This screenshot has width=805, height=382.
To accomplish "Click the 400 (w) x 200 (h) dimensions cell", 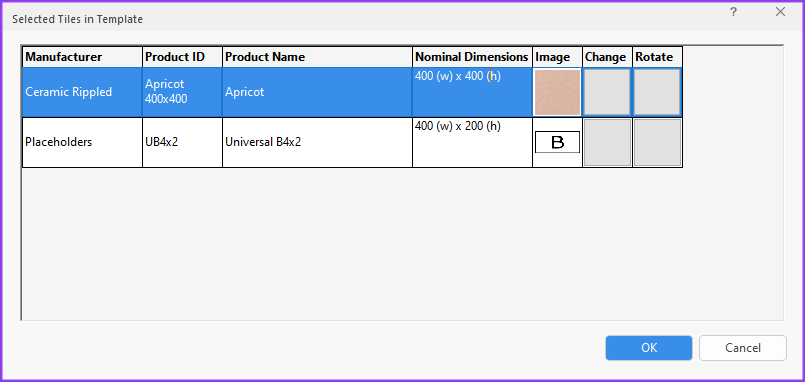I will [x=472, y=142].
